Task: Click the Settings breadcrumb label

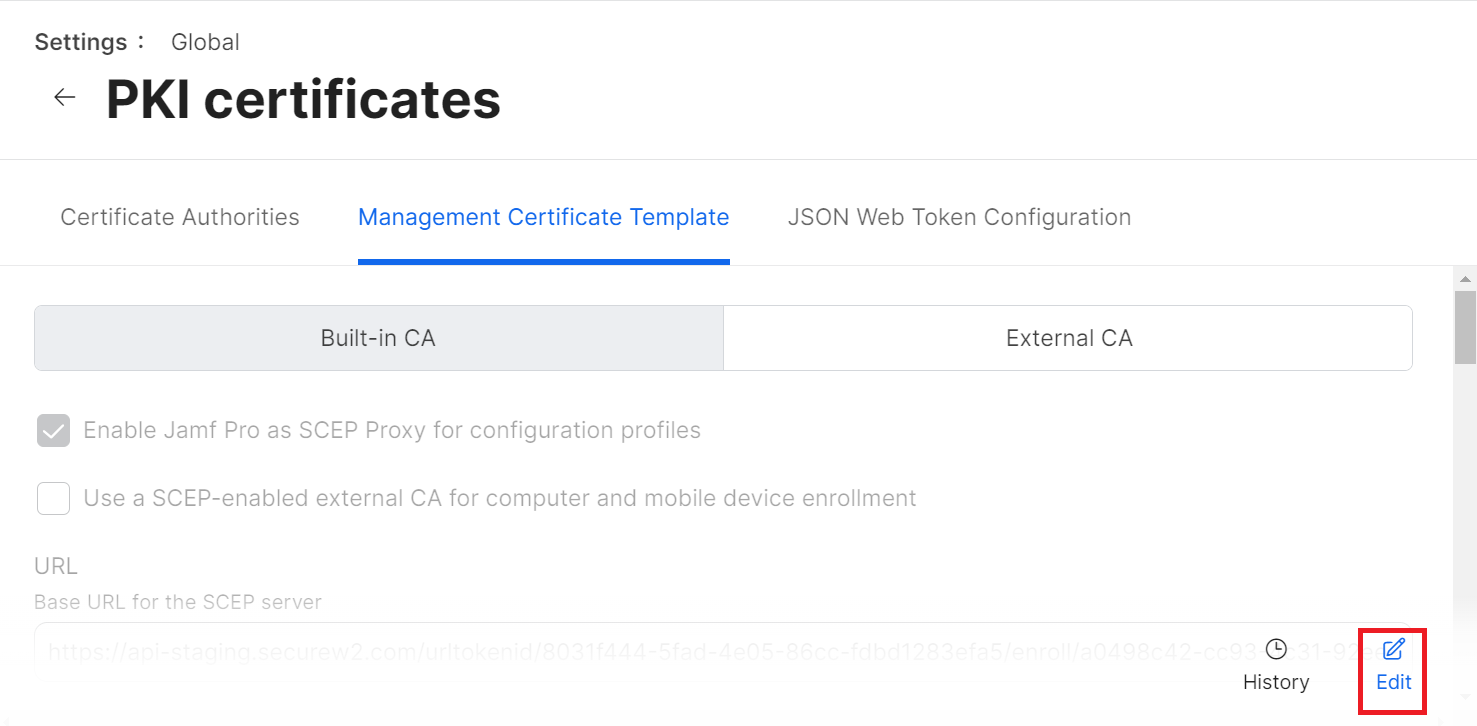Action: pos(81,42)
